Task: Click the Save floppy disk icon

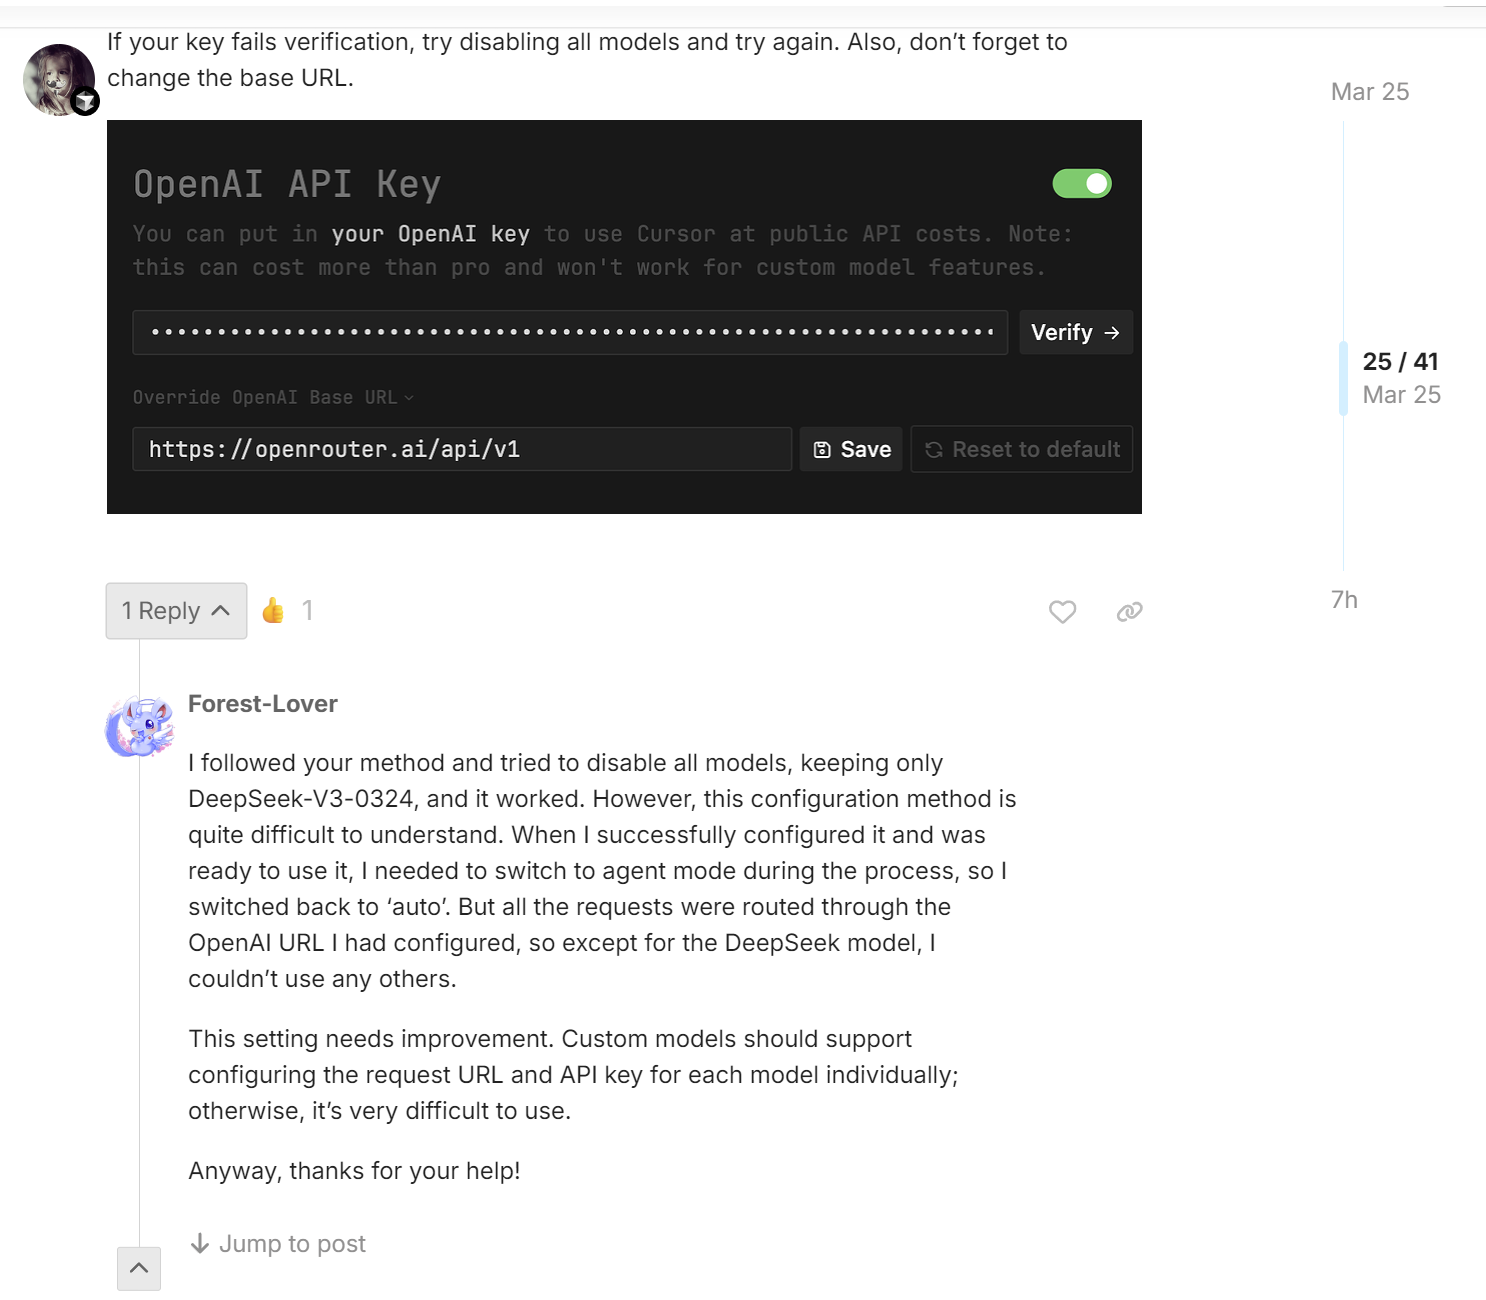Action: pos(822,450)
